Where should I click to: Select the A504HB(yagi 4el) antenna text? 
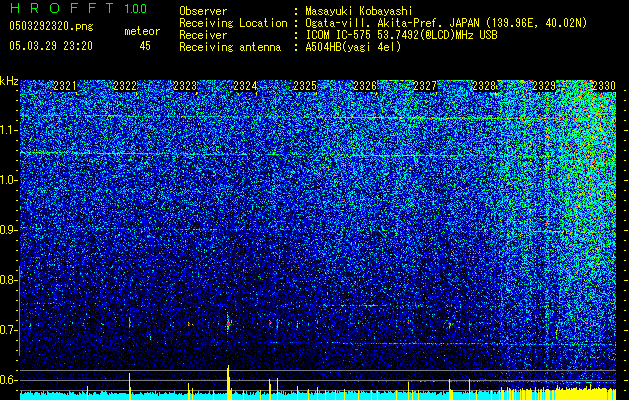point(353,47)
